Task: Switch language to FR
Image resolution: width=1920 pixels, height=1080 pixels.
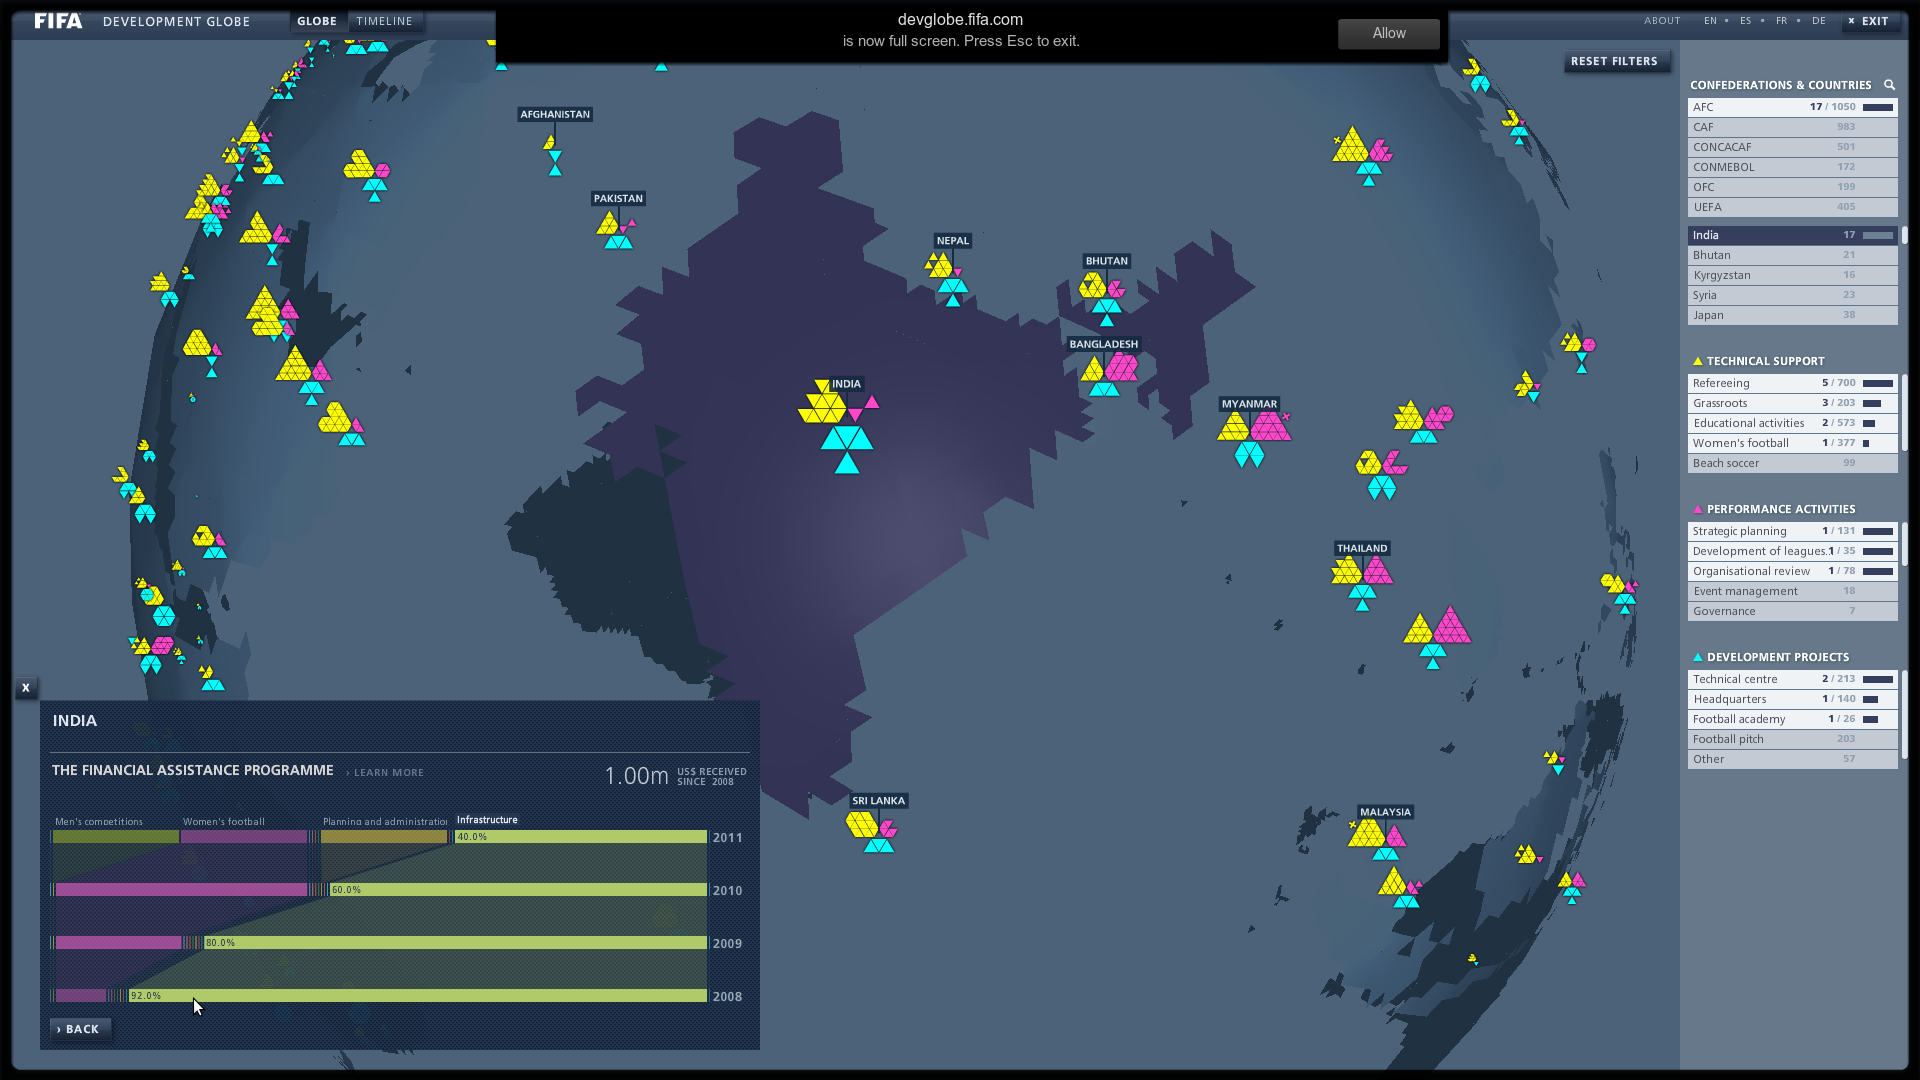Action: click(x=1781, y=21)
